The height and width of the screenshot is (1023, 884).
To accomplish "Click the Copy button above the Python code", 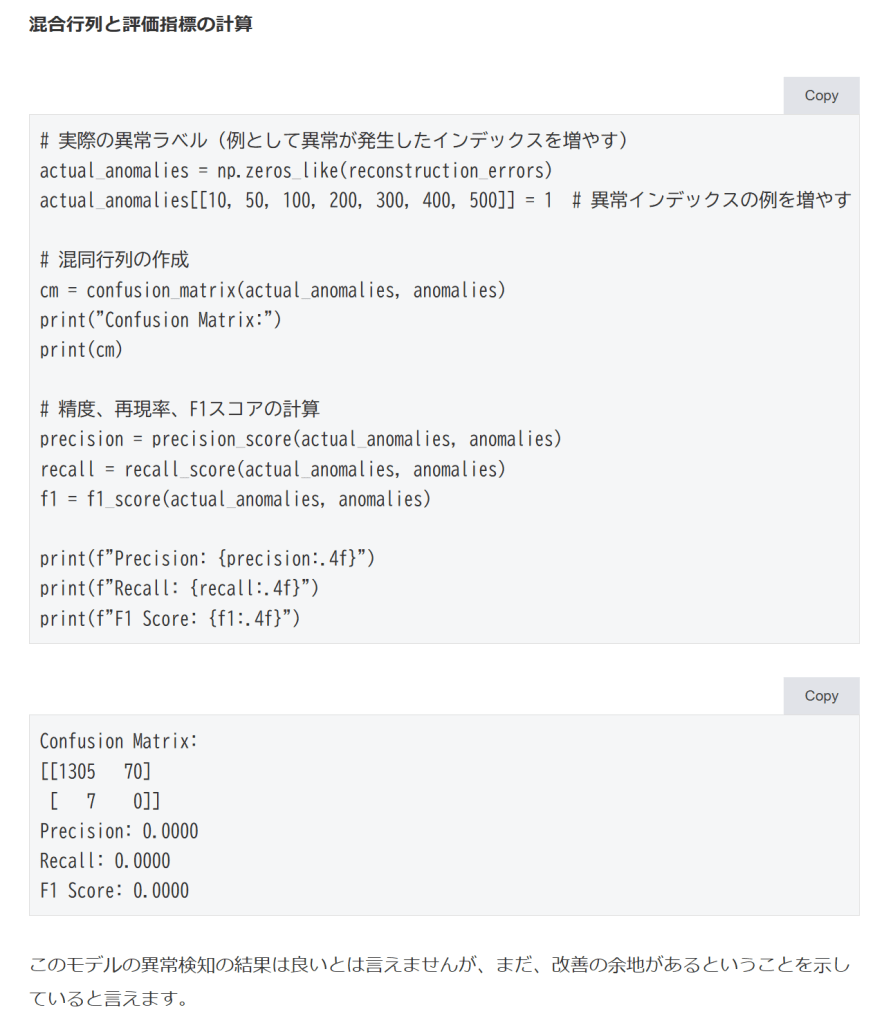I will point(820,96).
